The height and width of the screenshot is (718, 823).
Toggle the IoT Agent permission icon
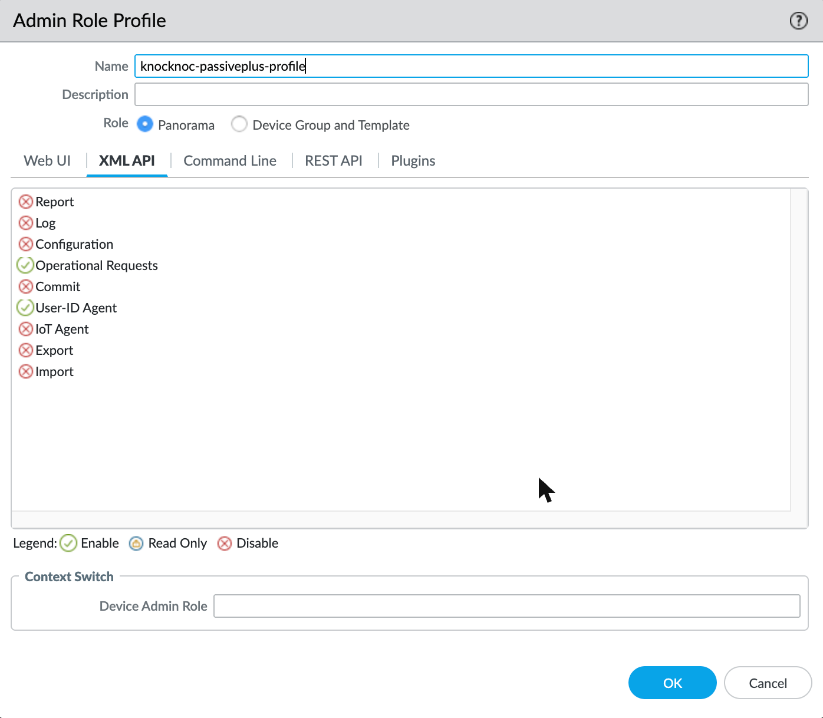click(25, 329)
